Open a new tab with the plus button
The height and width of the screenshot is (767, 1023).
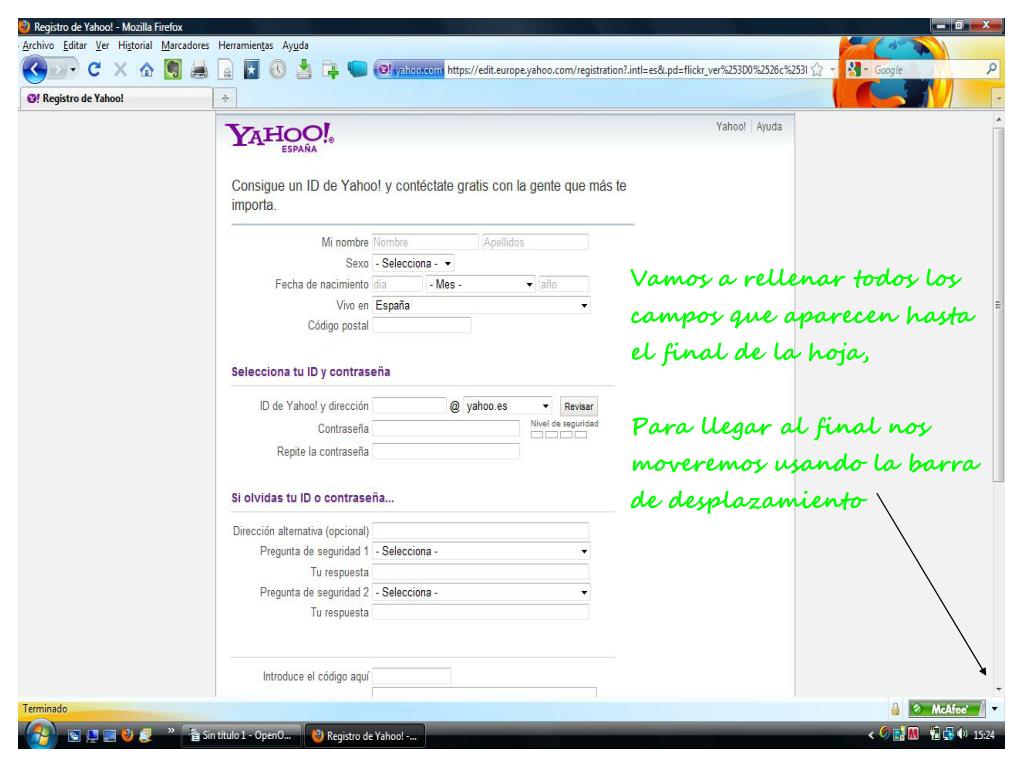(x=225, y=98)
